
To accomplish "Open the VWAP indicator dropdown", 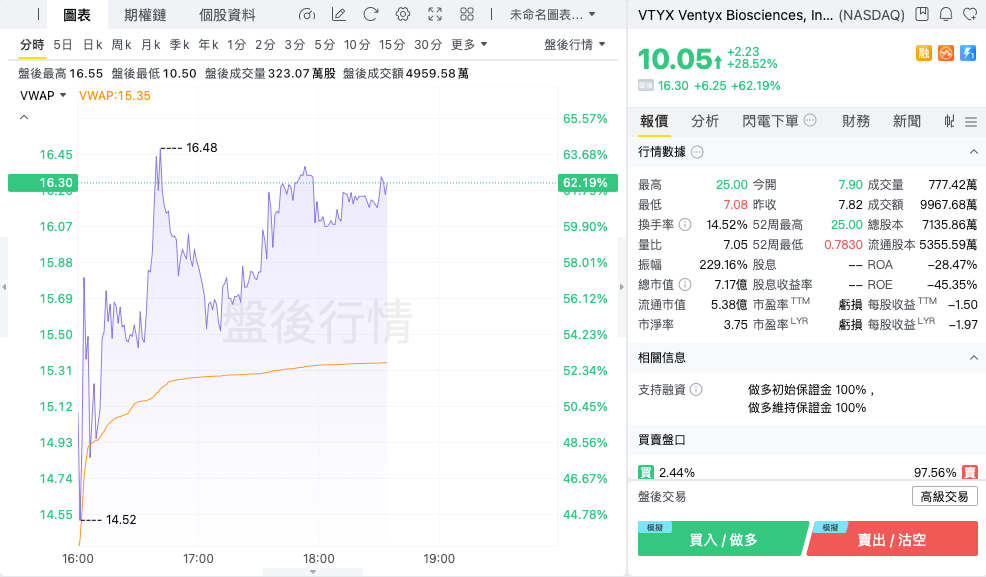I will coord(43,96).
